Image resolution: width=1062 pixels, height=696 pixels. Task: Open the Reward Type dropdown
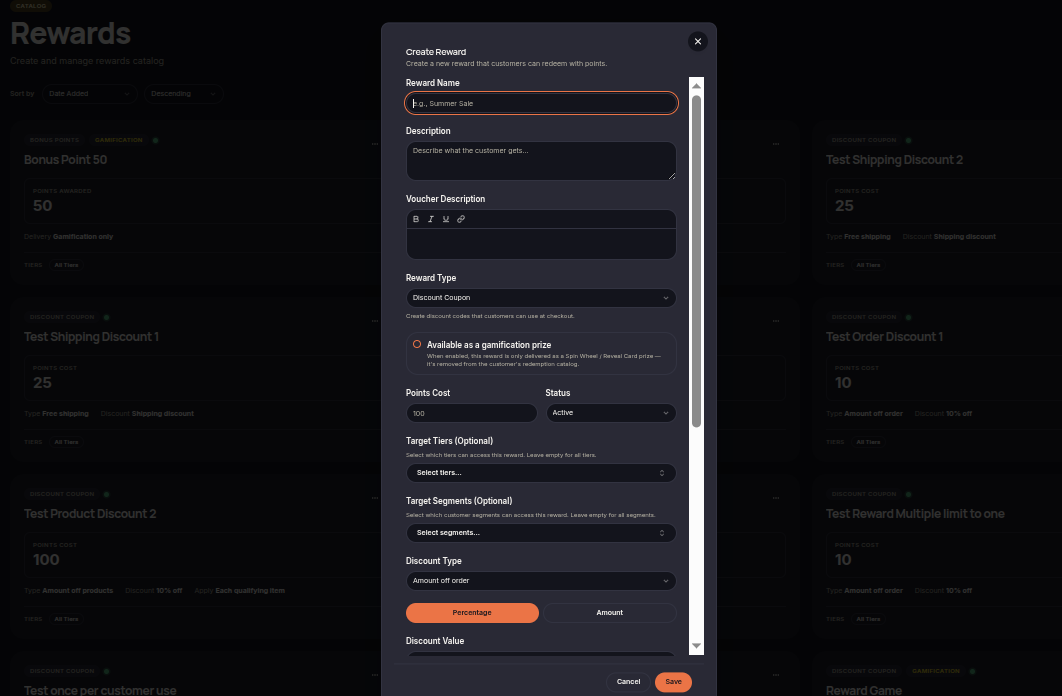point(541,298)
